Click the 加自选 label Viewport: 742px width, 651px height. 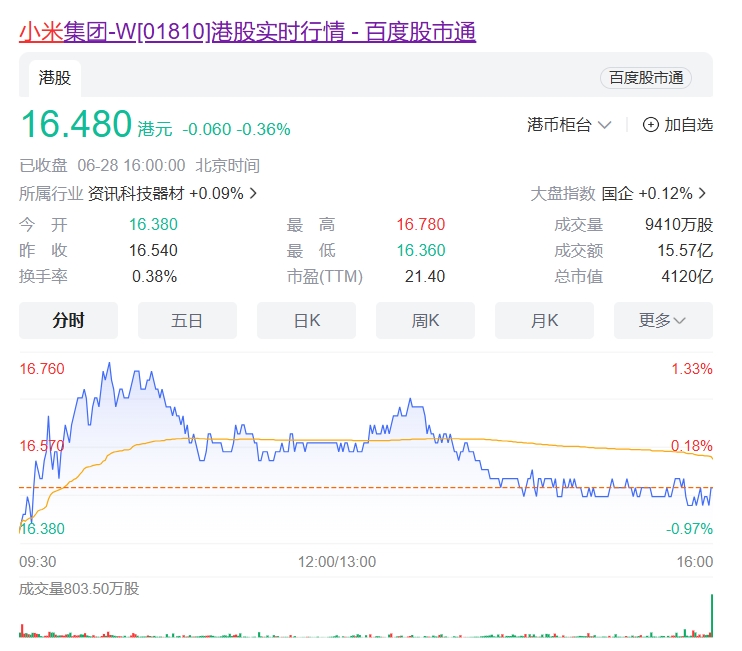pos(688,125)
